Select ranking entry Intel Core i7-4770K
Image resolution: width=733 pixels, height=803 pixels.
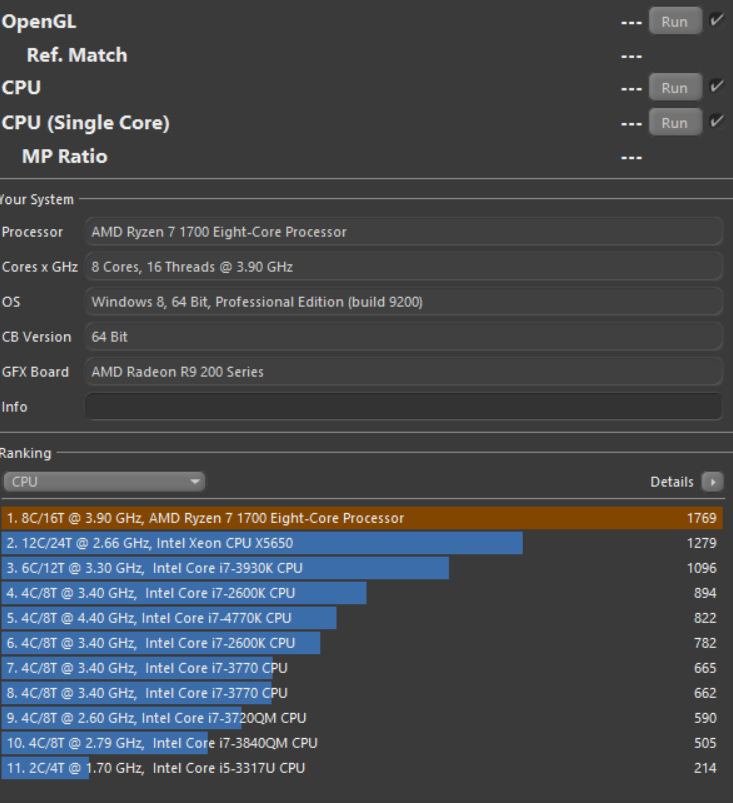click(x=362, y=618)
